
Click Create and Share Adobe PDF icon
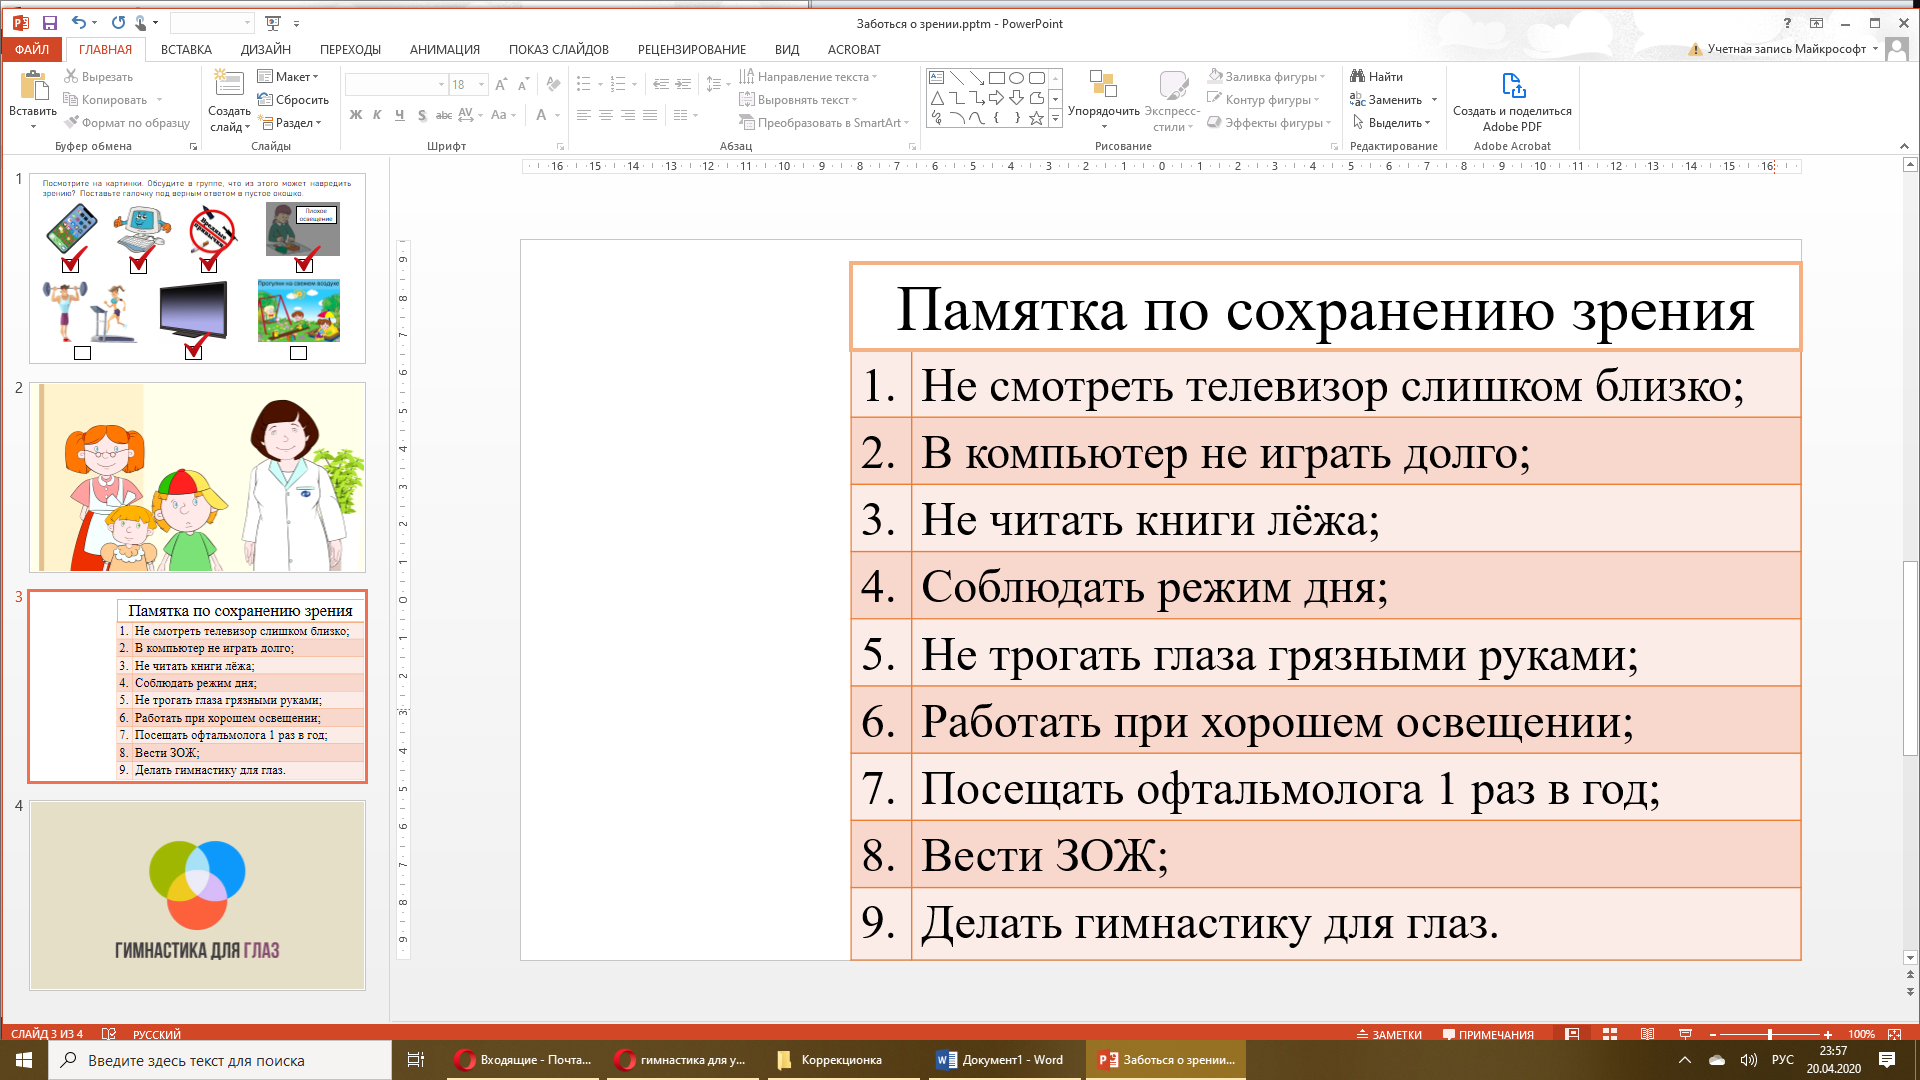pos(1512,87)
